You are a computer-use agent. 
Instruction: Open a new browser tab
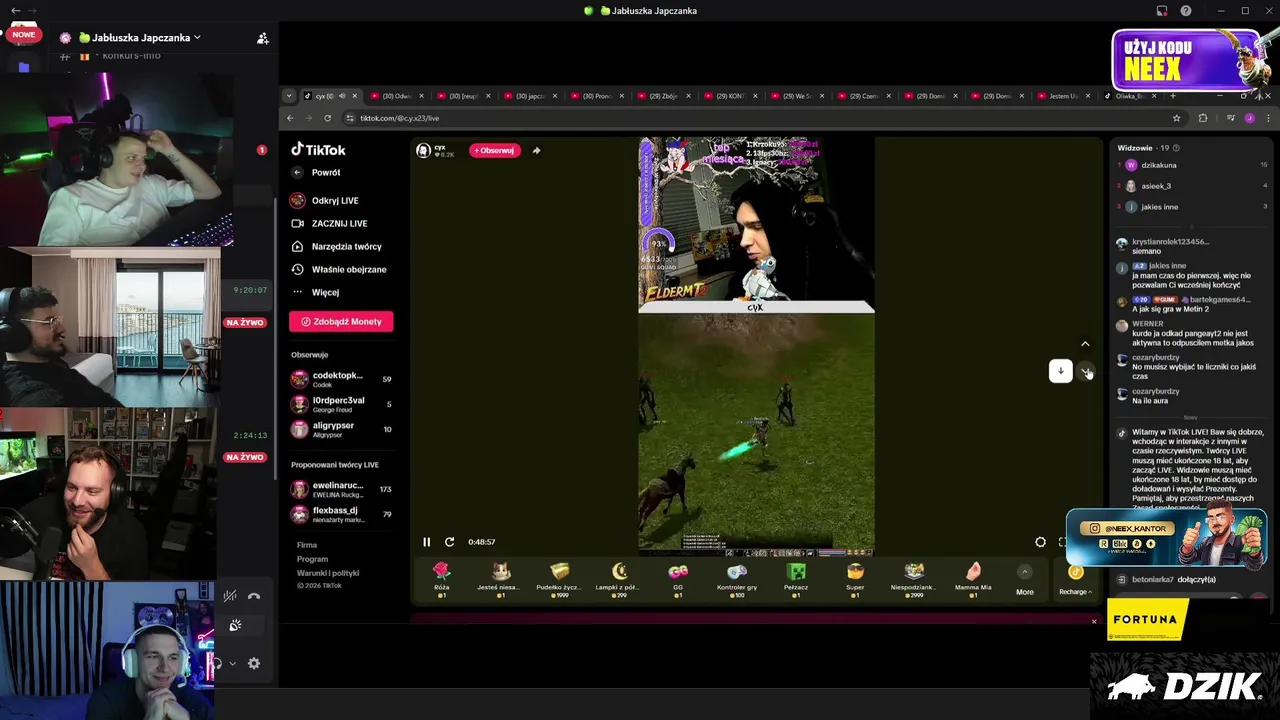[1173, 96]
